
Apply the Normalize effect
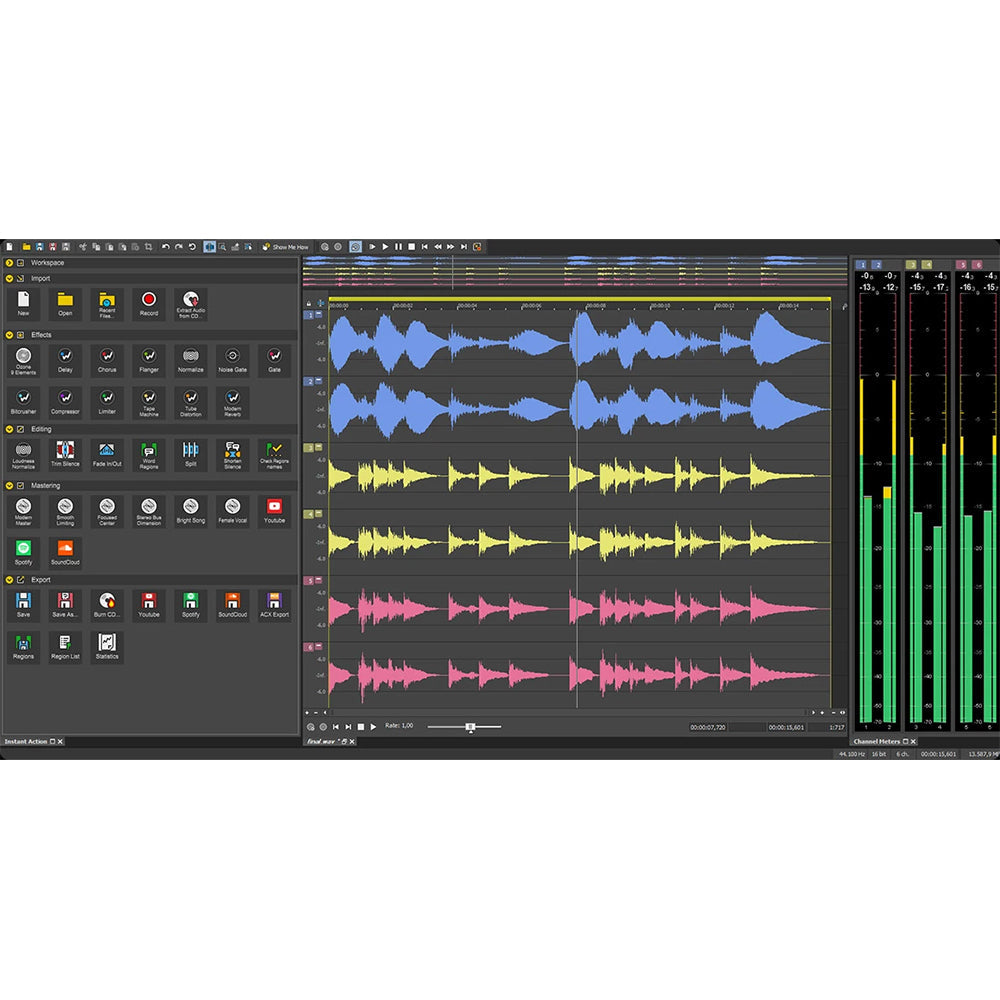point(190,361)
